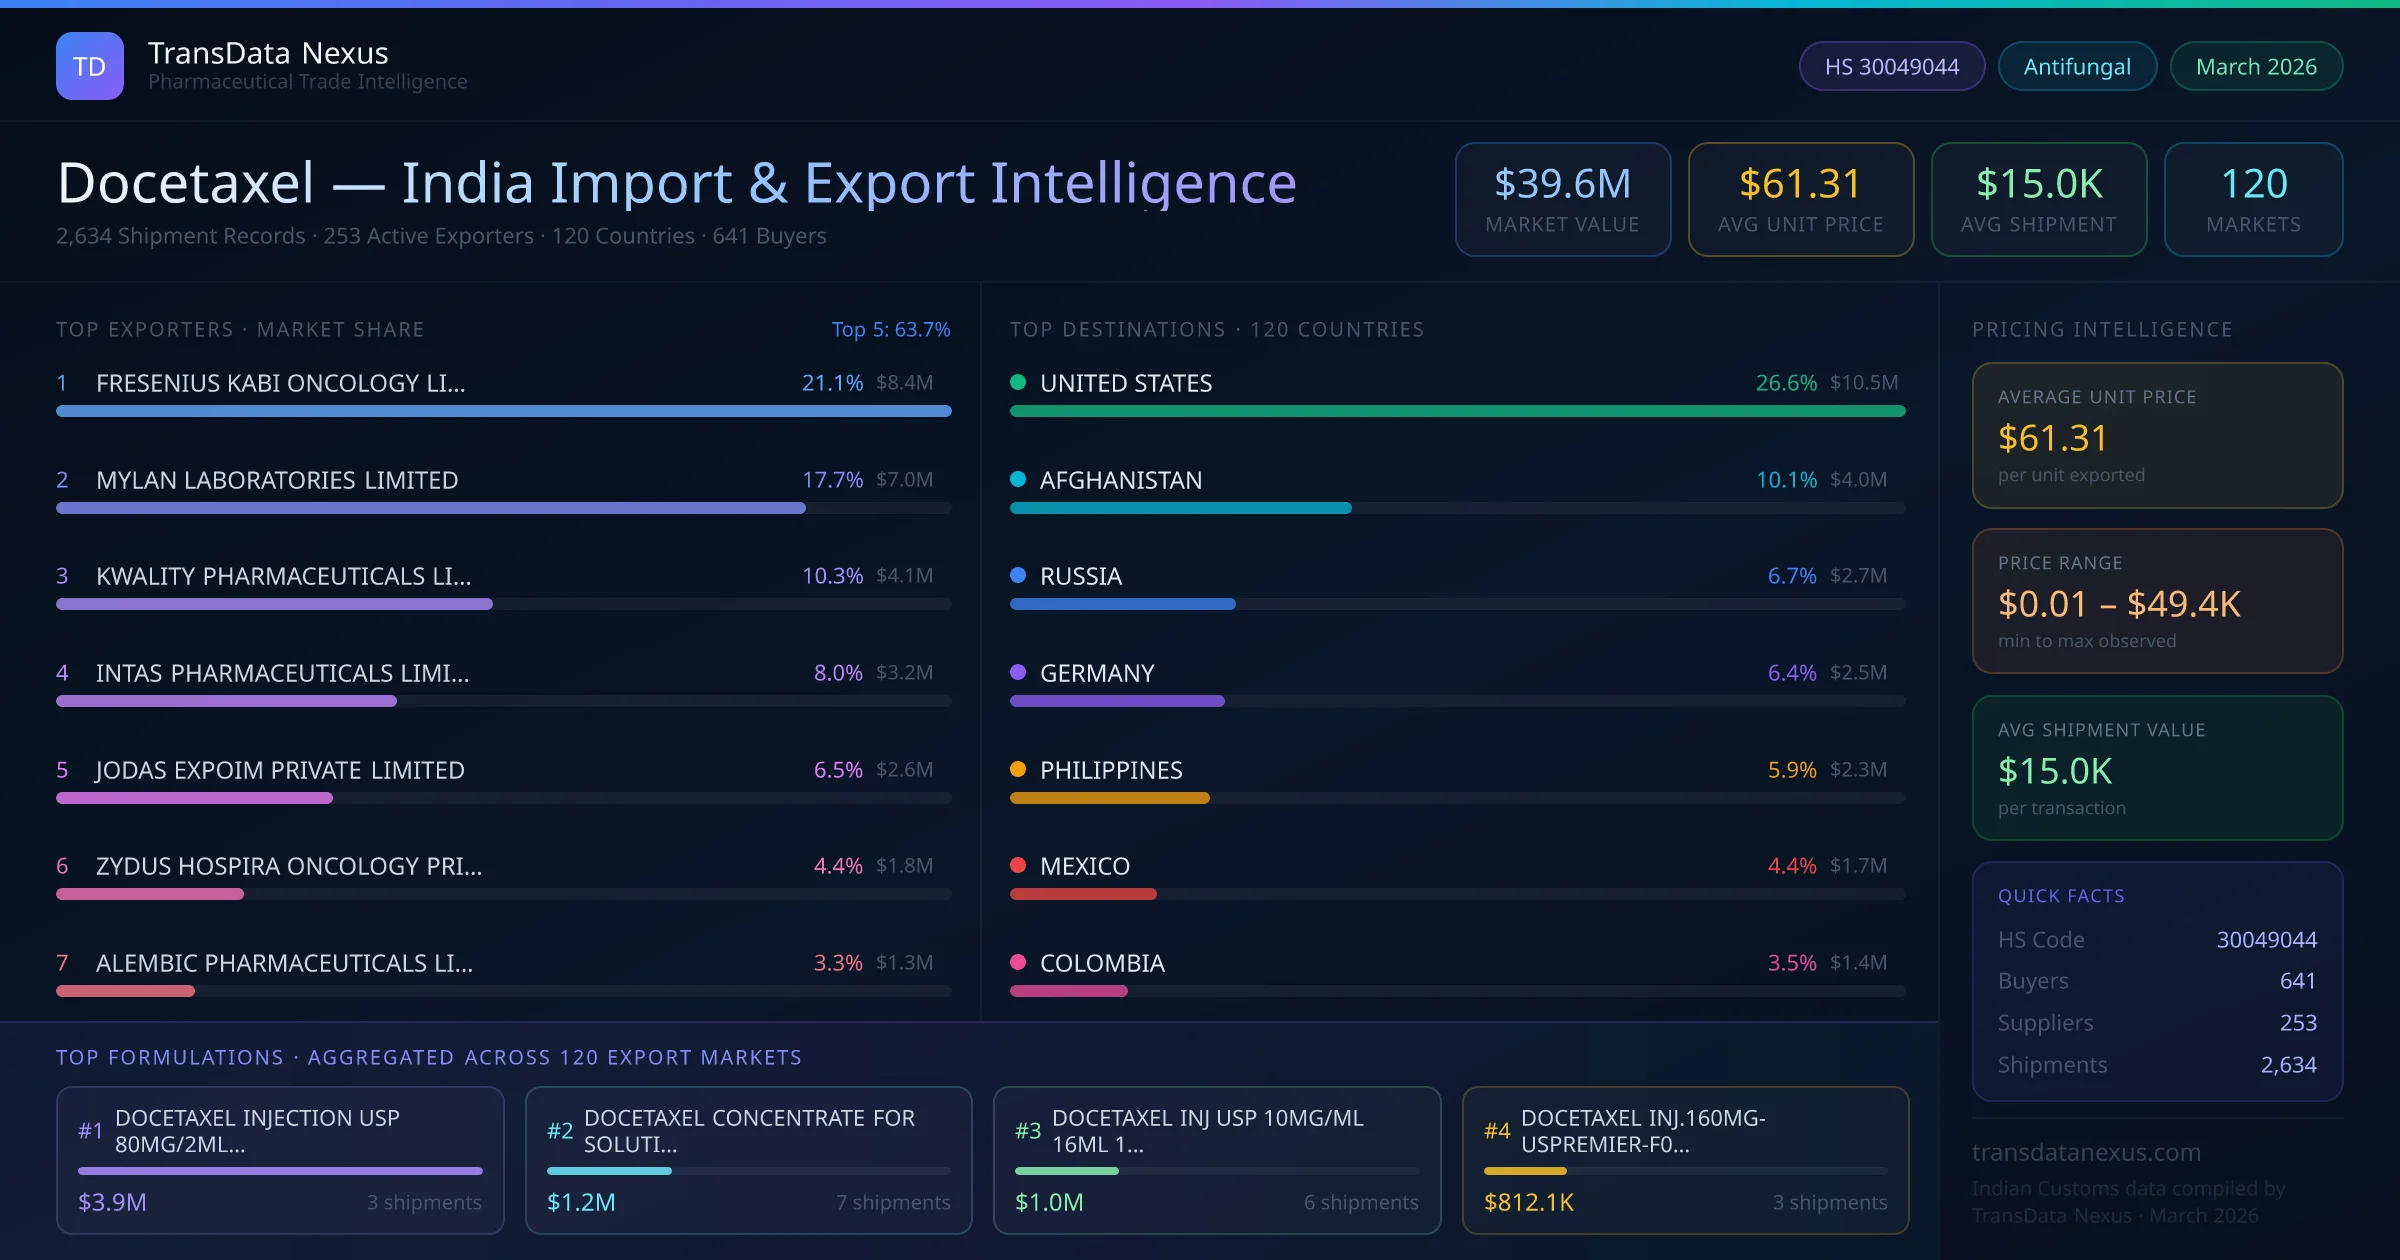This screenshot has width=2400, height=1260.
Task: Click the Afghanistan cyan dot marker
Action: [1018, 479]
